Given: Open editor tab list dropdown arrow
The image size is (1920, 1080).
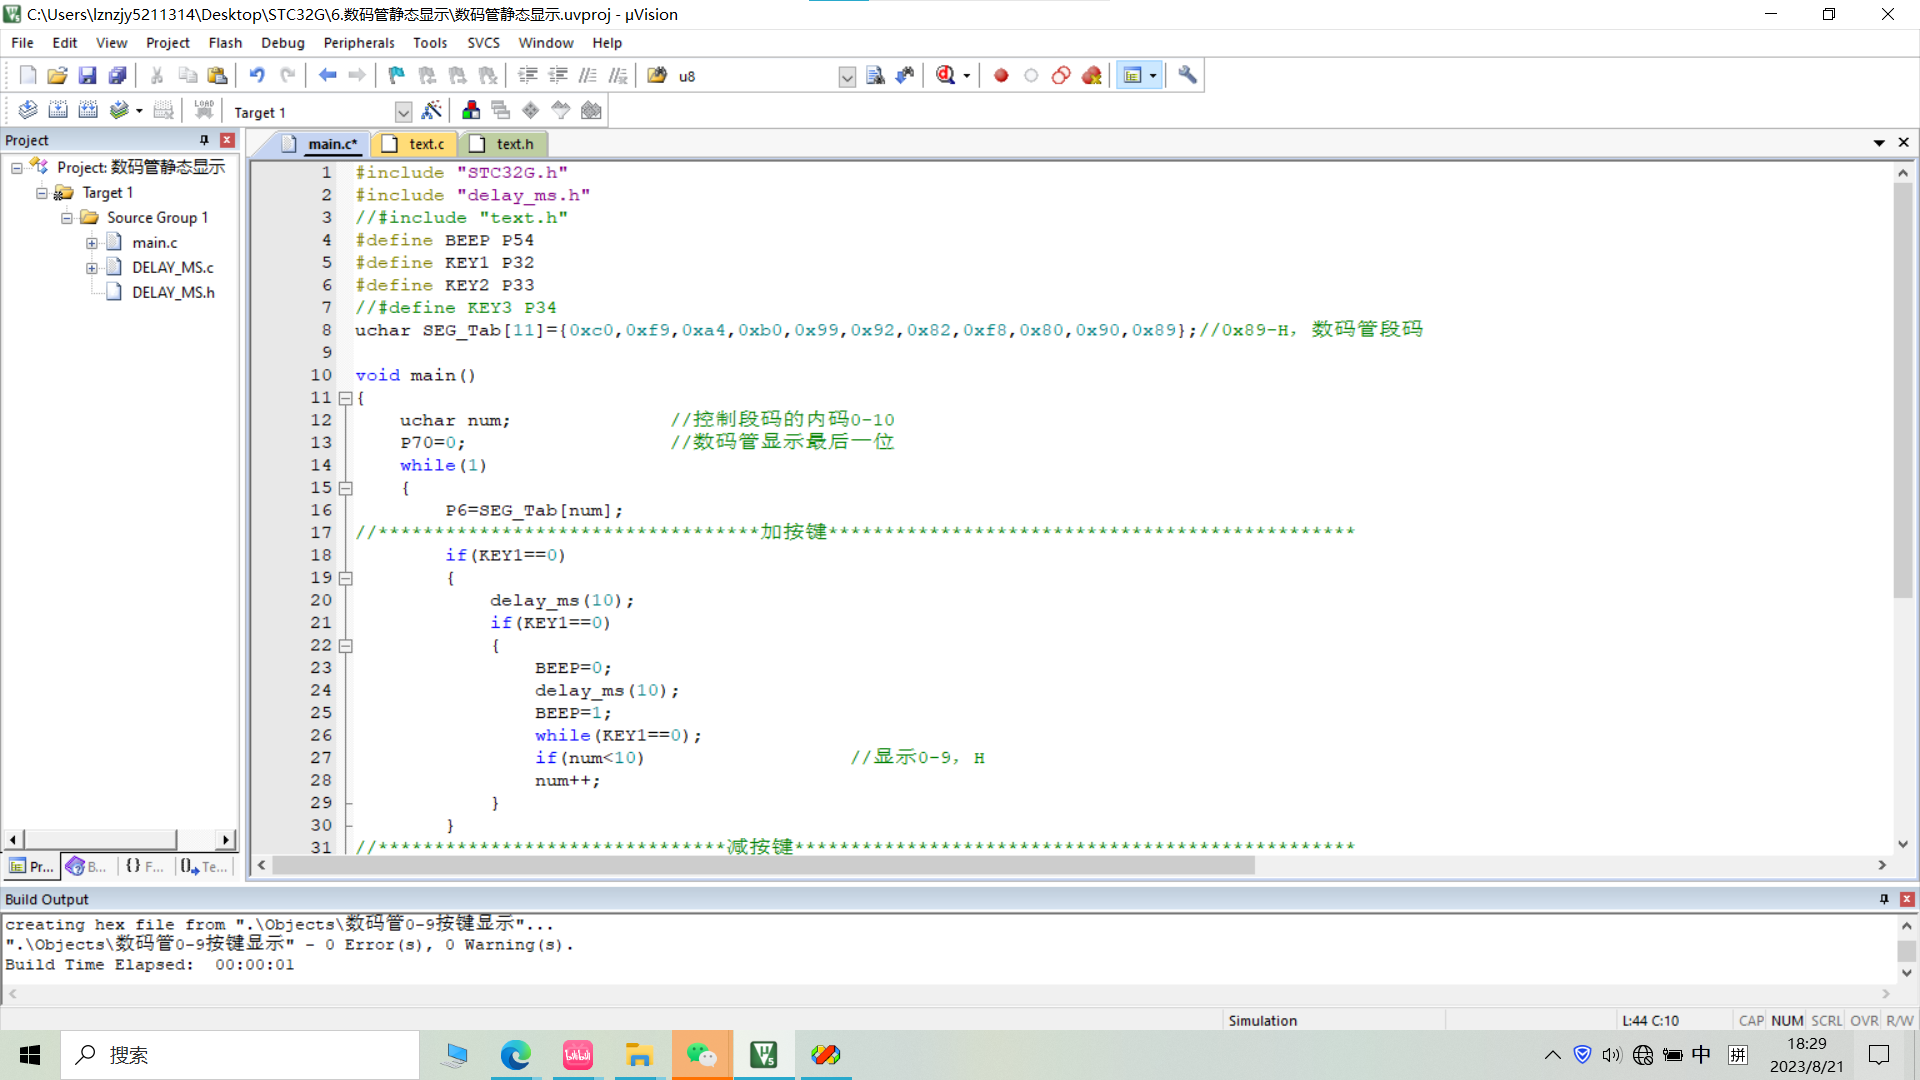Looking at the screenshot, I should coord(1879,143).
